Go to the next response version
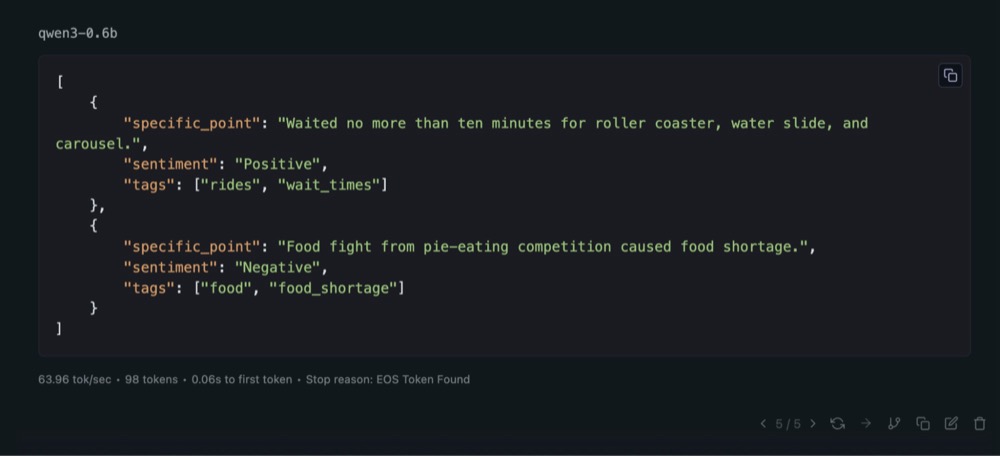The image size is (1000, 456). [812, 424]
